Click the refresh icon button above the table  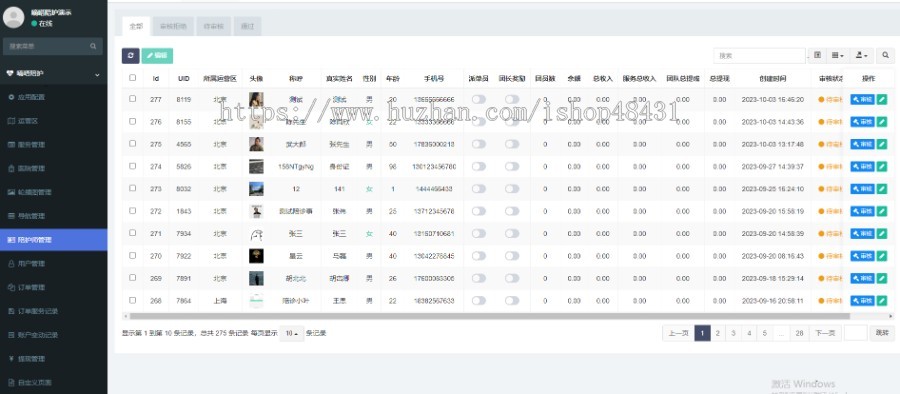tap(130, 56)
